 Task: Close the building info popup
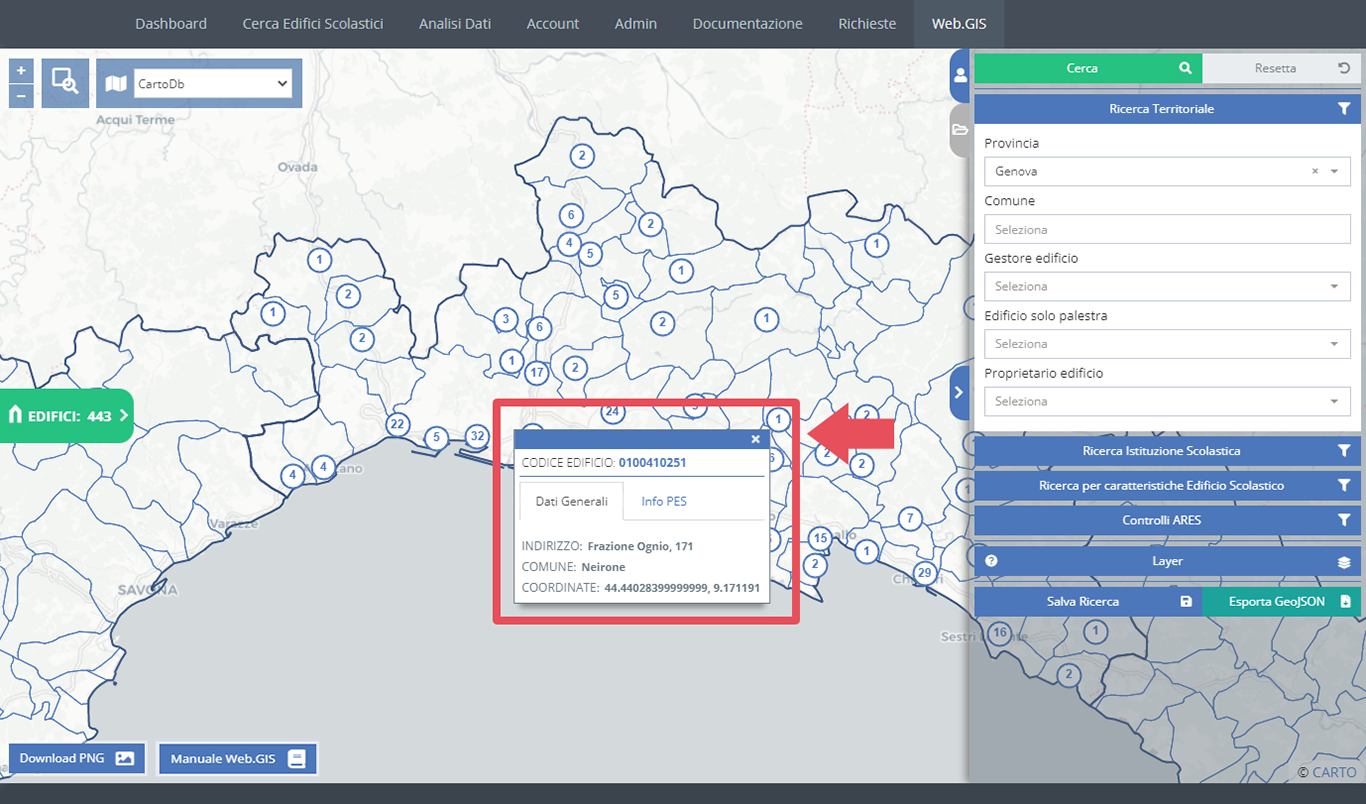[755, 439]
